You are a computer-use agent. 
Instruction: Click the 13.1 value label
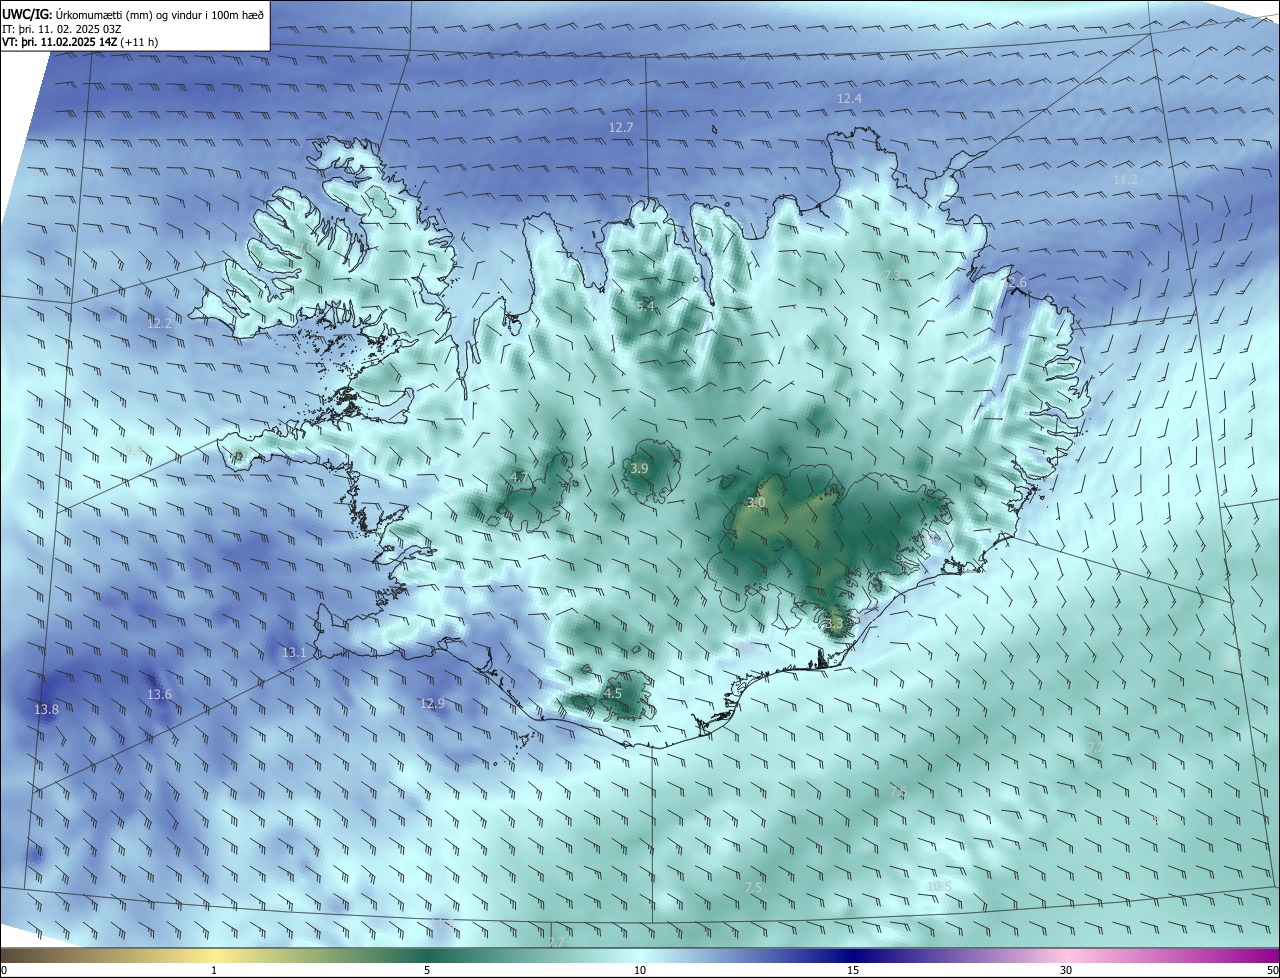tap(293, 652)
